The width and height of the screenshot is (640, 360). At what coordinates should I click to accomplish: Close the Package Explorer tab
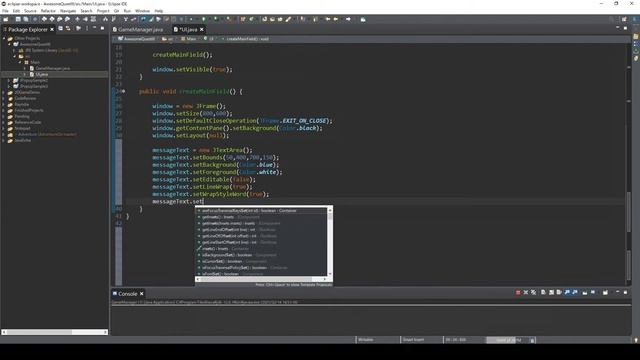(52, 29)
